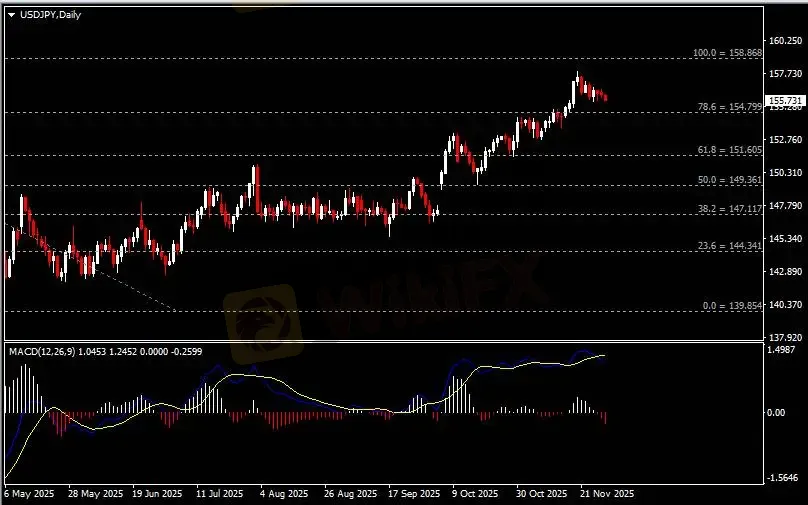Image resolution: width=808 pixels, height=505 pixels.
Task: Click the 6 May 2025 date marker
Action: (28, 494)
